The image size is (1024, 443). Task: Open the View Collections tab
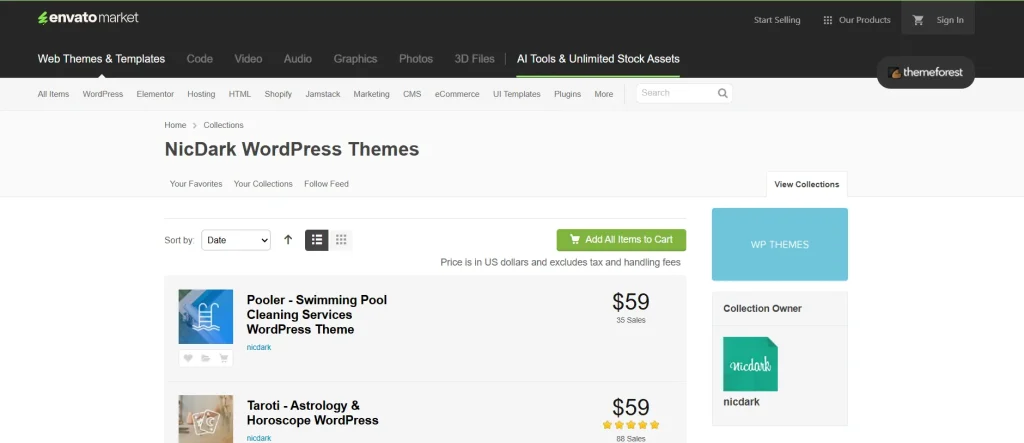[x=806, y=184]
